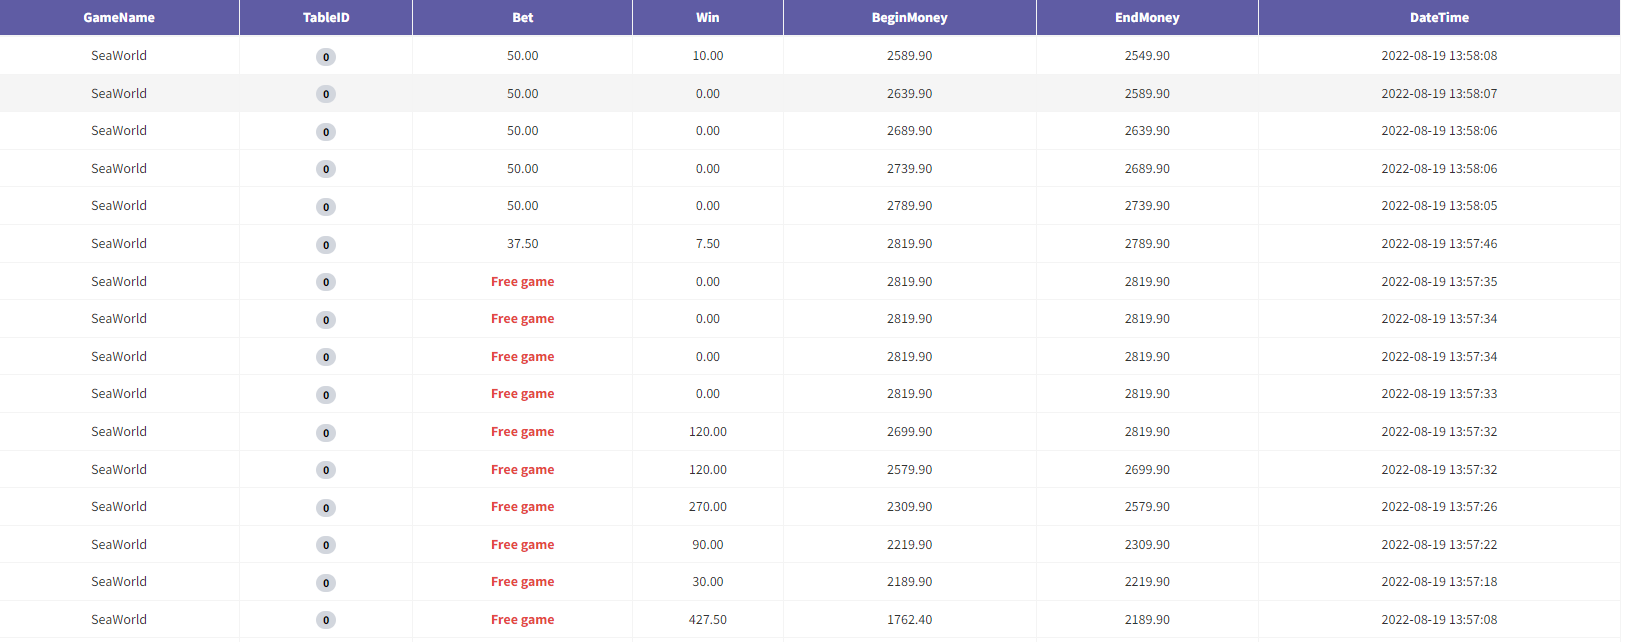Click the Free game label at 13:57:22
The height and width of the screenshot is (642, 1629).
[x=522, y=545]
